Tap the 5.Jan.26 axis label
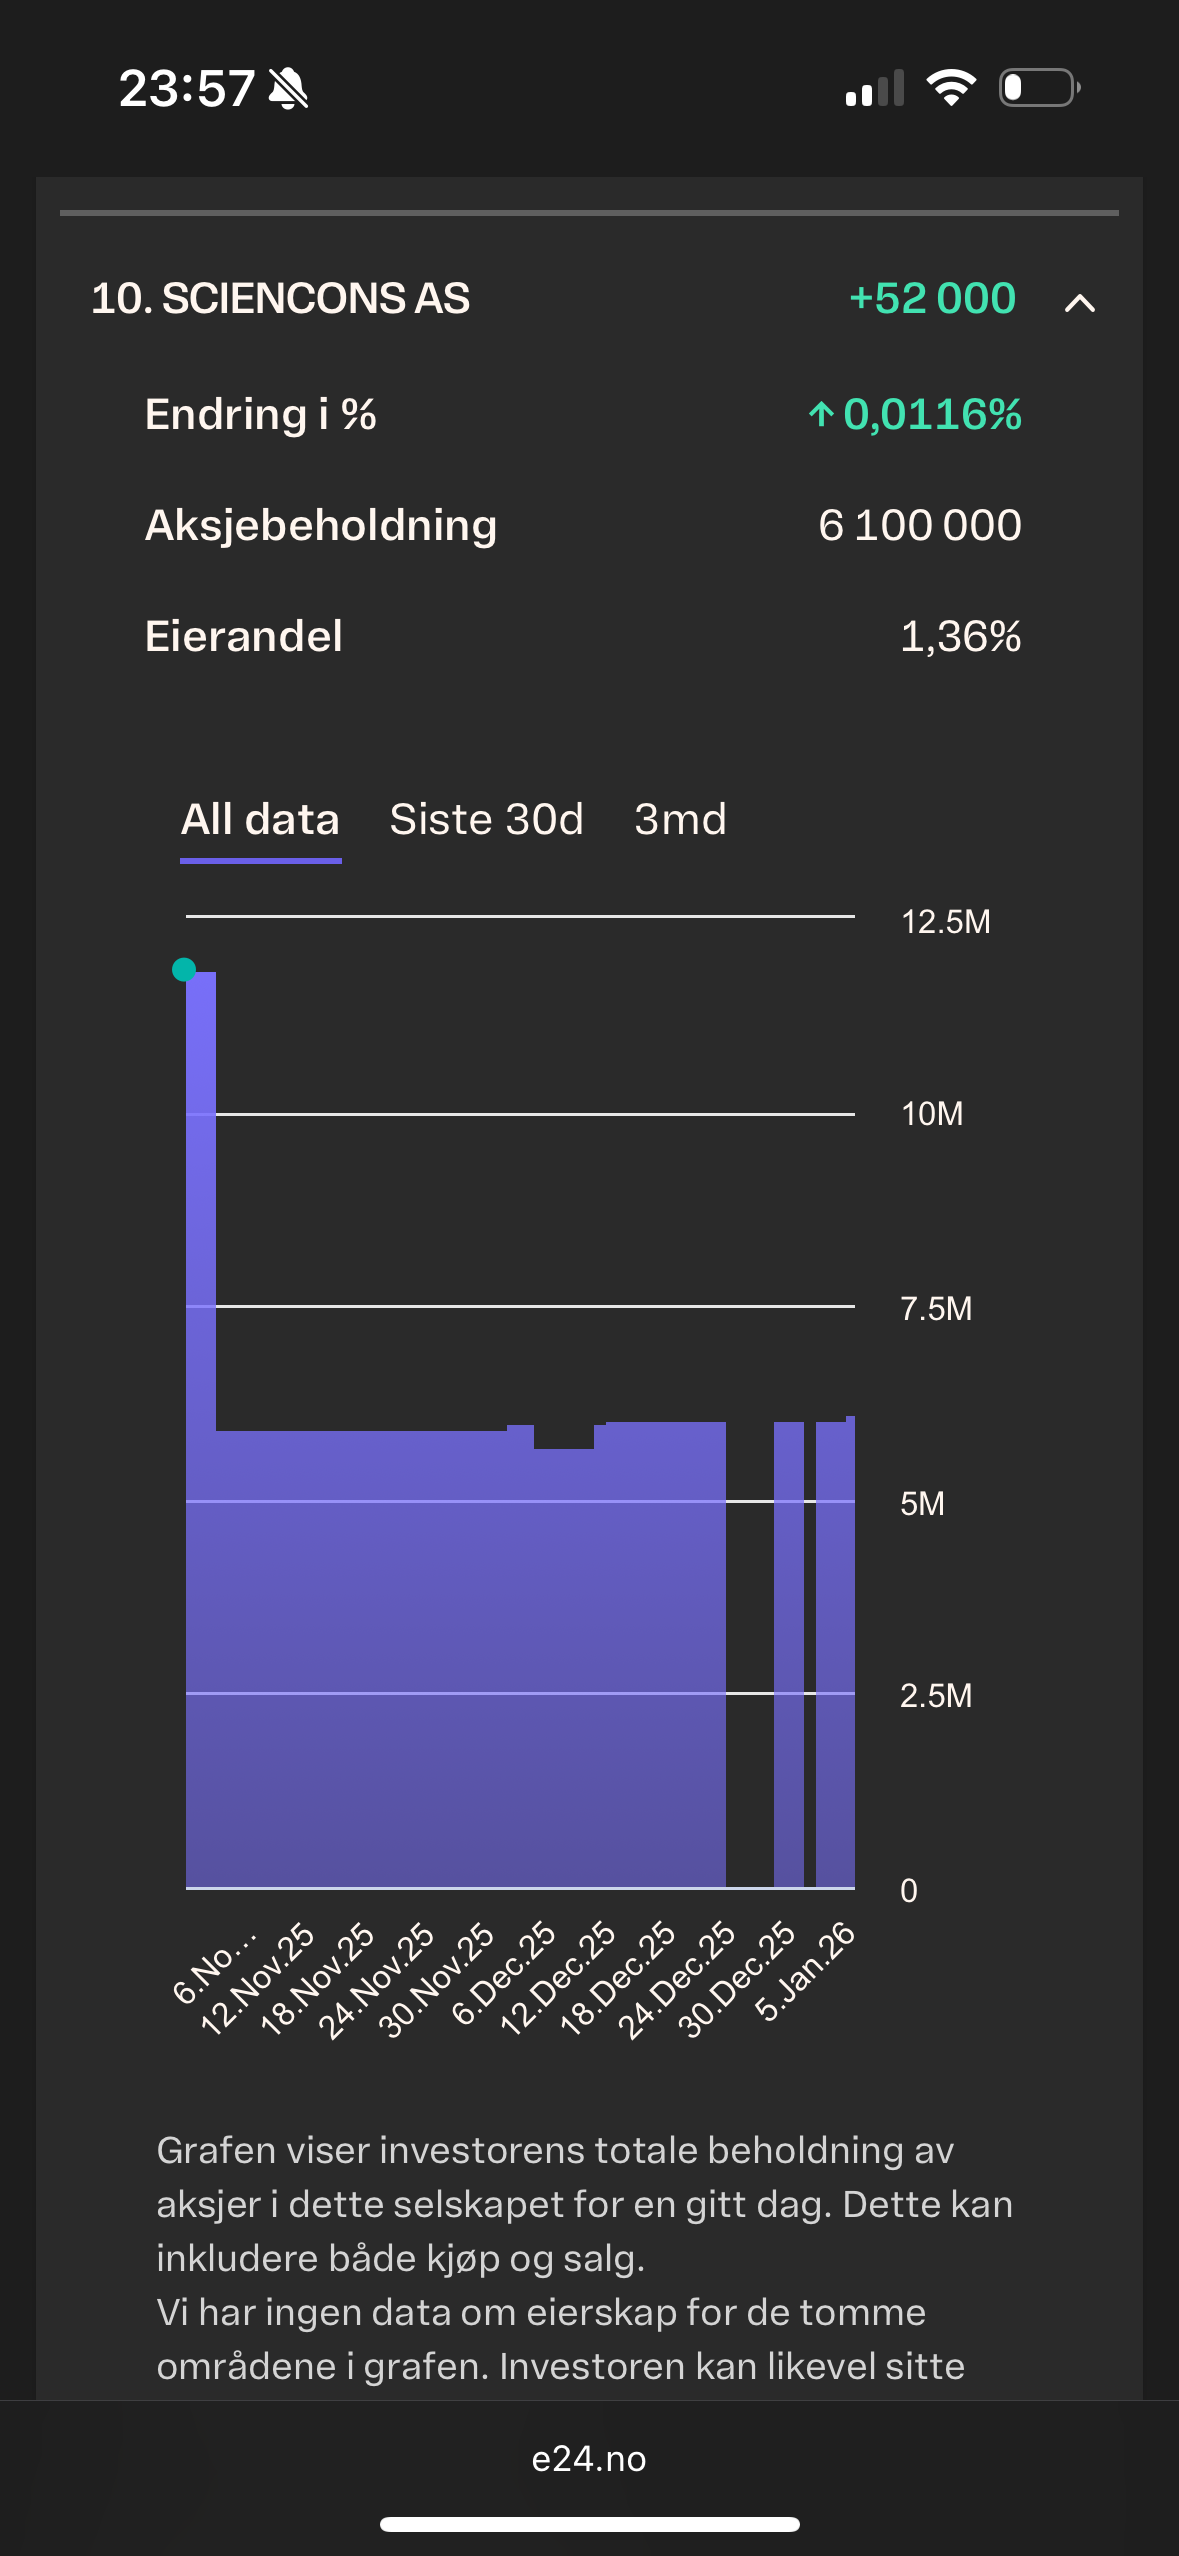This screenshot has height=2556, width=1179. 806,1971
